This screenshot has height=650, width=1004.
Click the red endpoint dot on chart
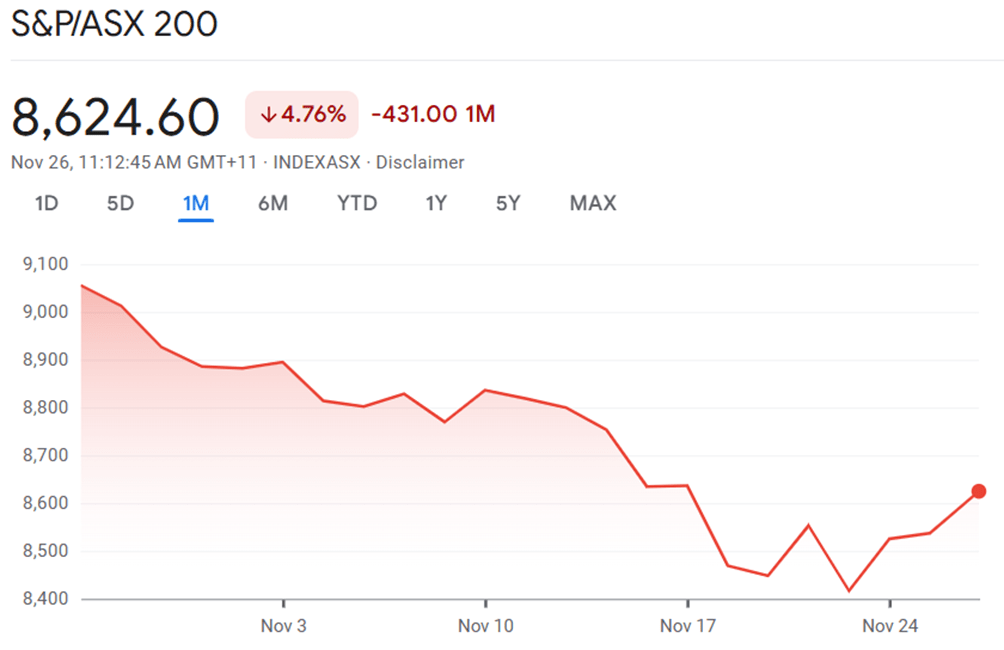tap(979, 491)
